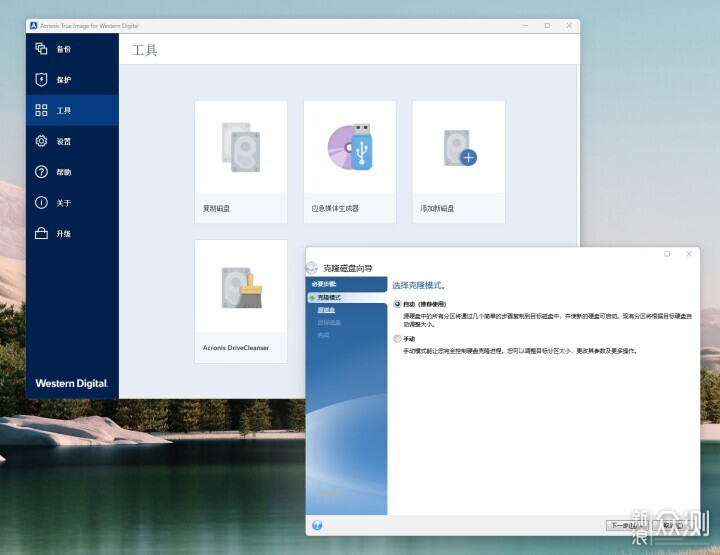
Task: Select the 手动 manual clone mode radio
Action: tap(398, 339)
